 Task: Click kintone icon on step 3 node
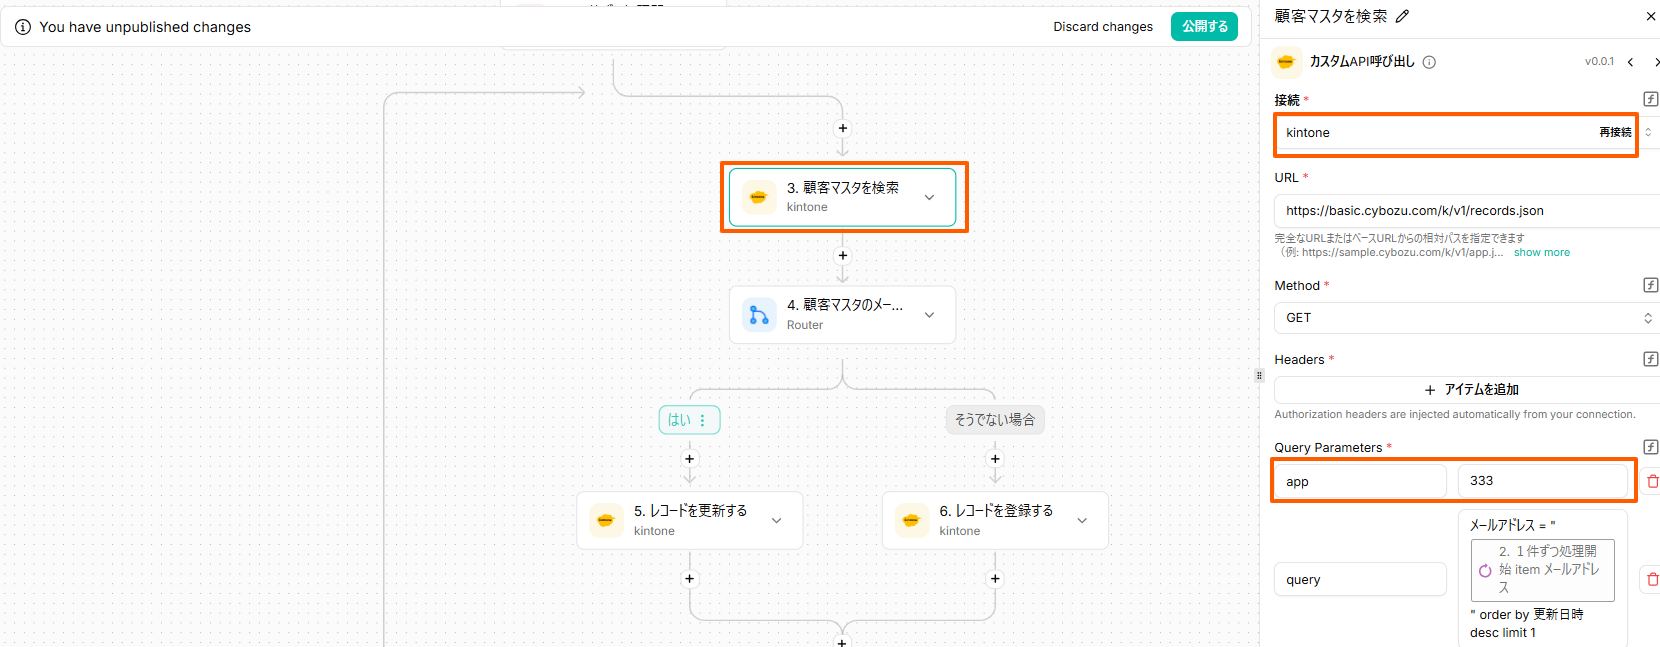(758, 197)
